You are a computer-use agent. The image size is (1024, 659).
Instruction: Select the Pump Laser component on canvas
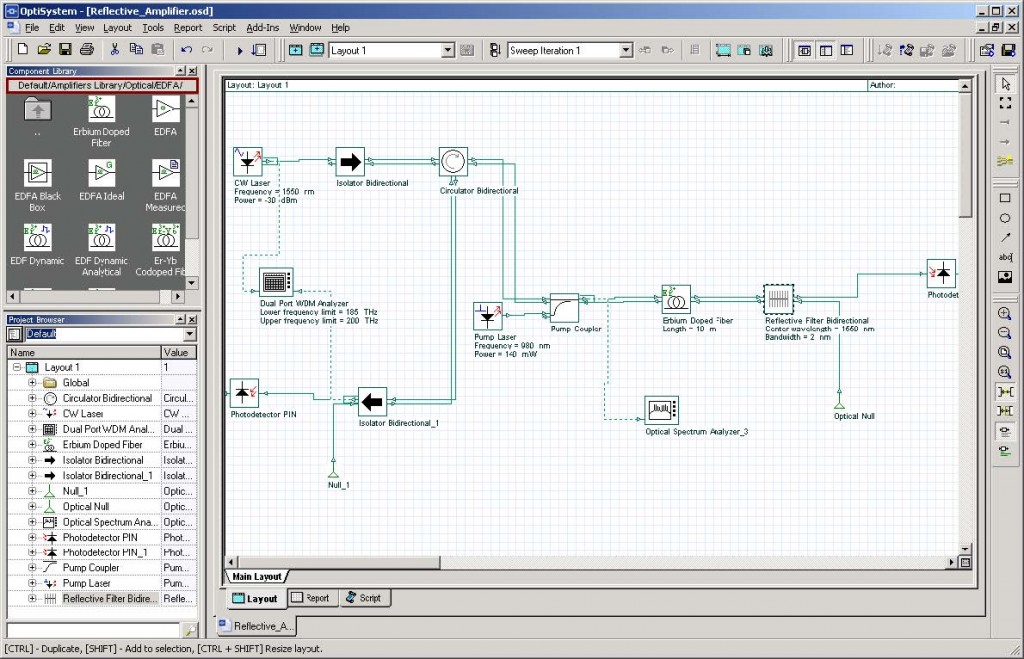(x=488, y=317)
